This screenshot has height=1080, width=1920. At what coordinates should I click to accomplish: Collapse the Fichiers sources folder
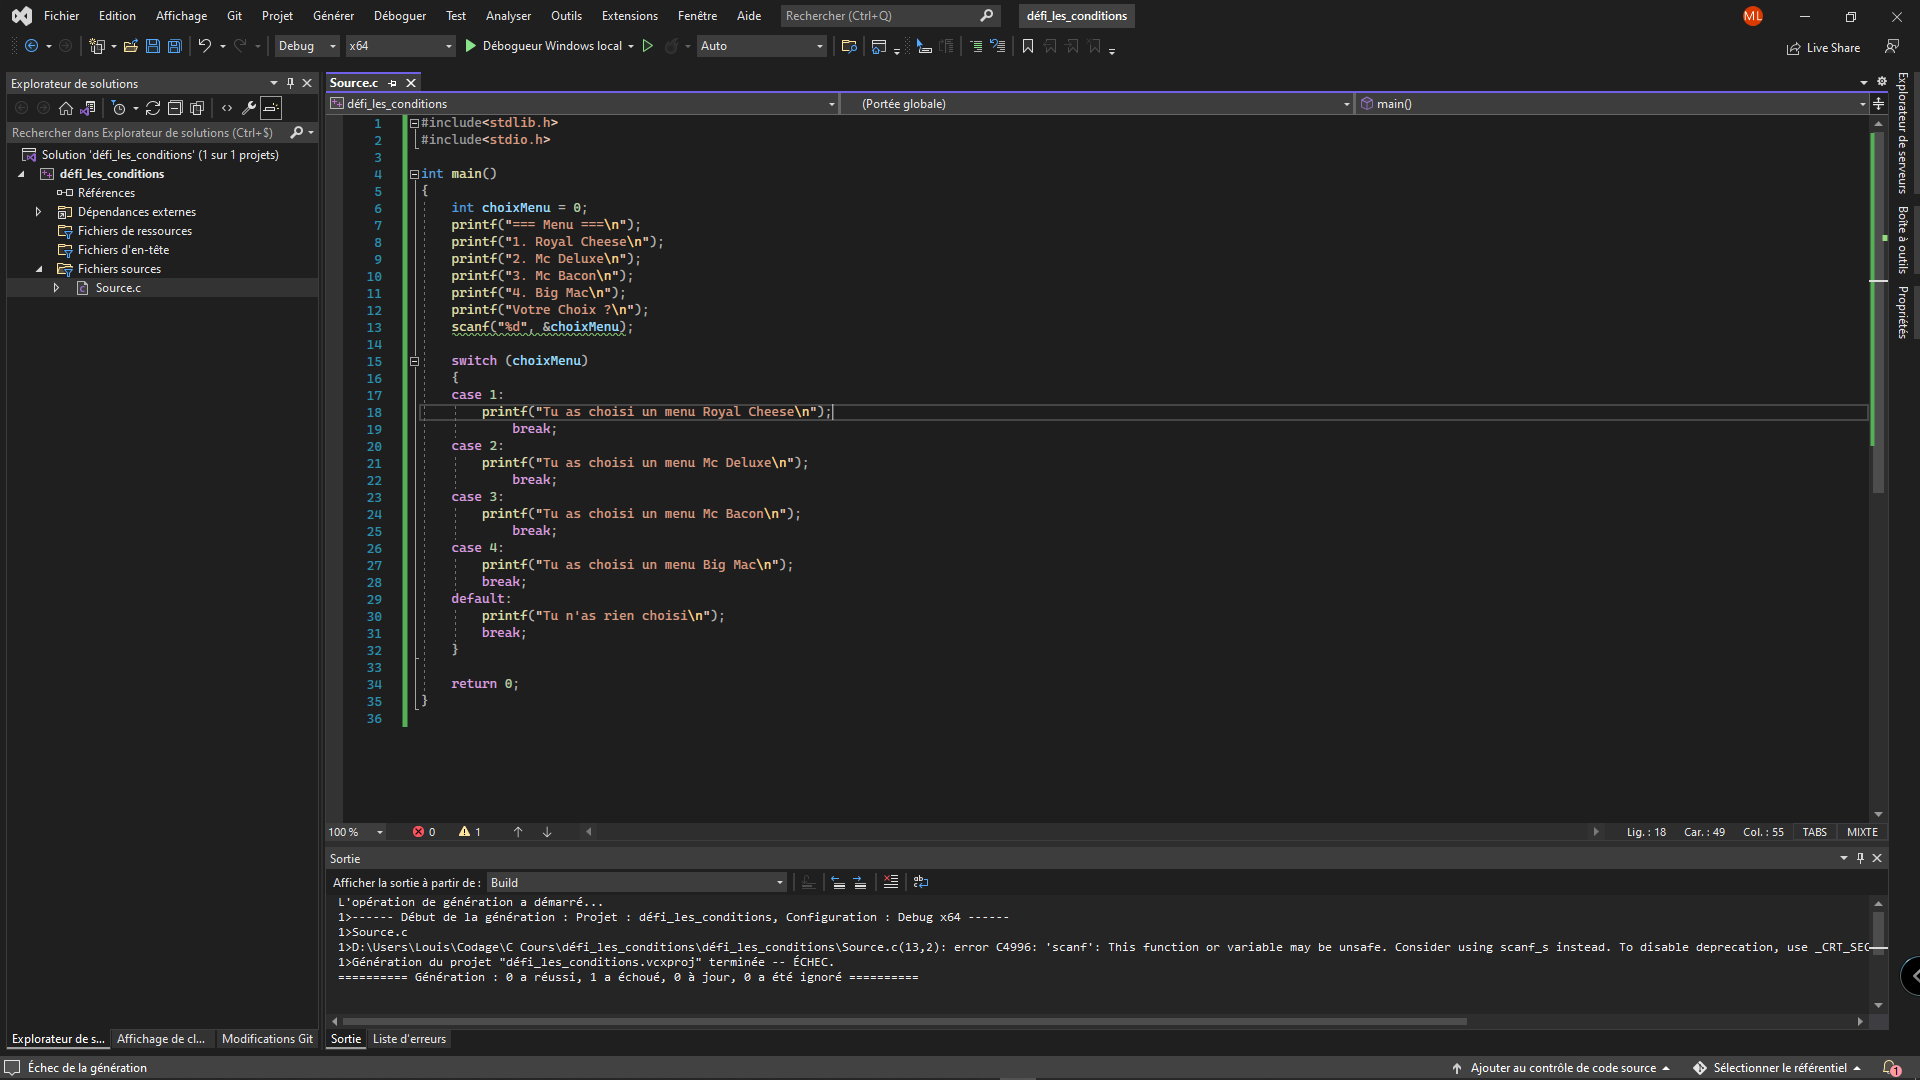(38, 269)
